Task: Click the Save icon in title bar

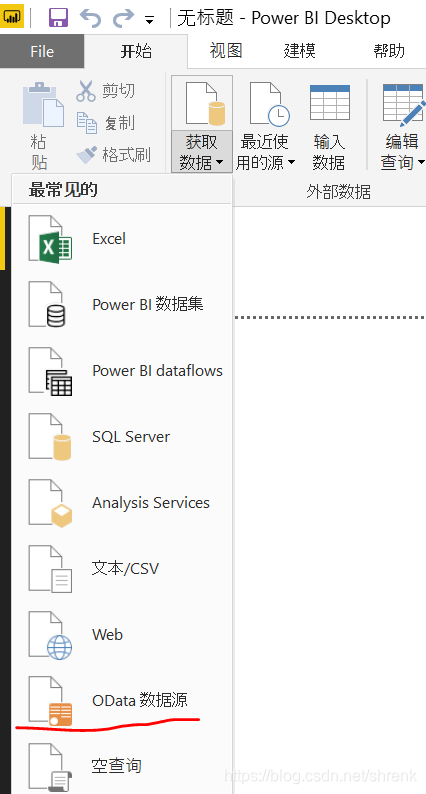Action: tap(58, 18)
